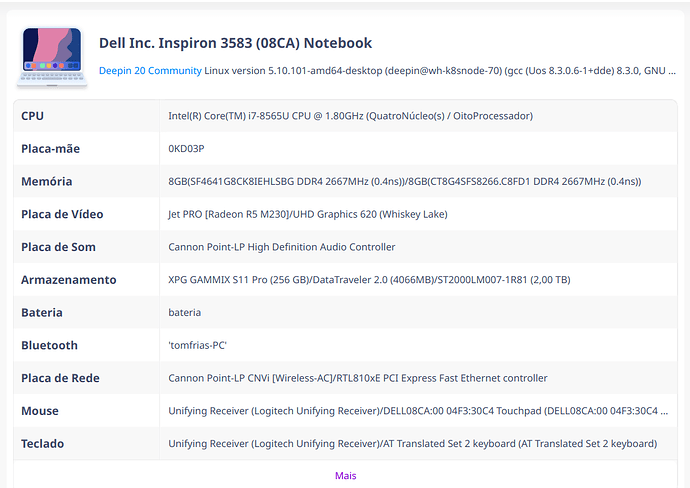Open the Dell Inc. Inspiron 3583 title
This screenshot has height=488, width=690.
pos(235,43)
